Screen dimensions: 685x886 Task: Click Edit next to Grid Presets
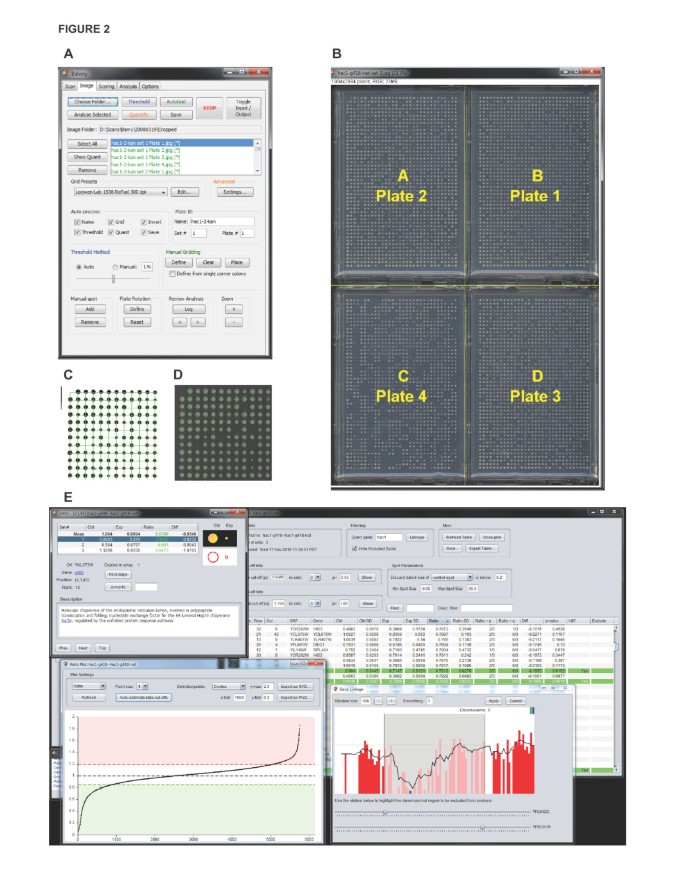pos(184,192)
